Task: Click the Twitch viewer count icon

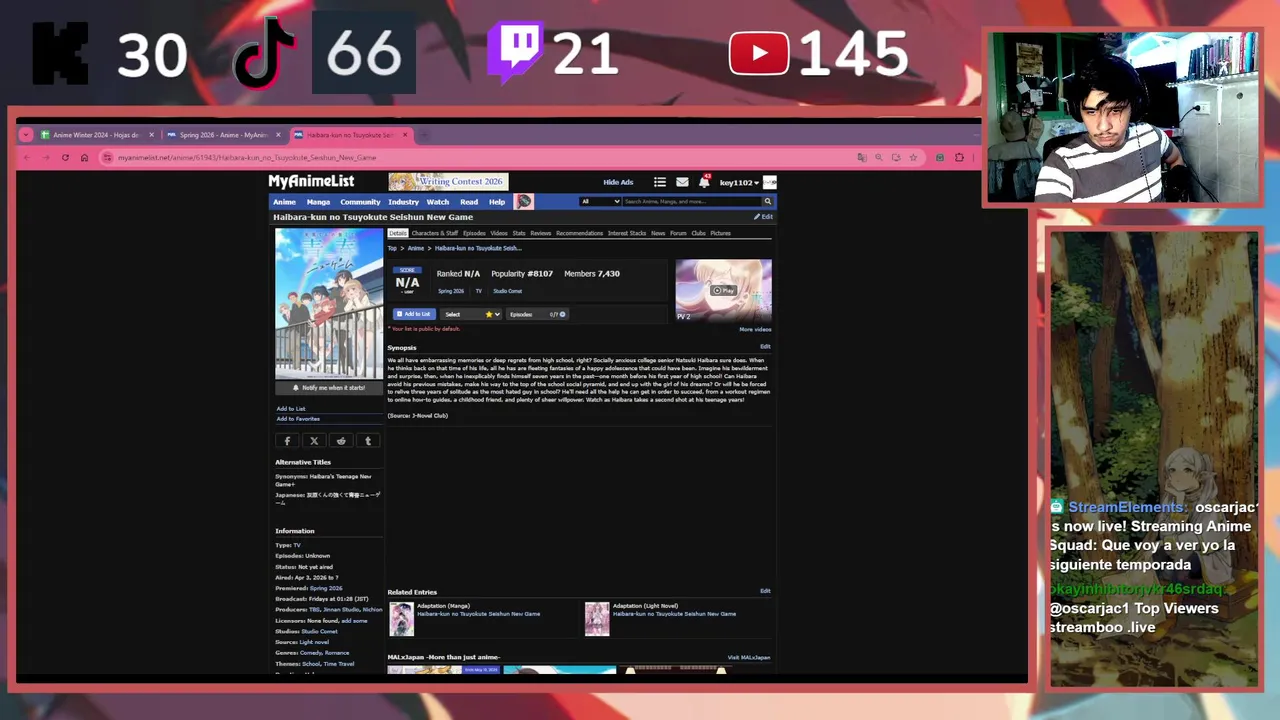Action: point(515,52)
